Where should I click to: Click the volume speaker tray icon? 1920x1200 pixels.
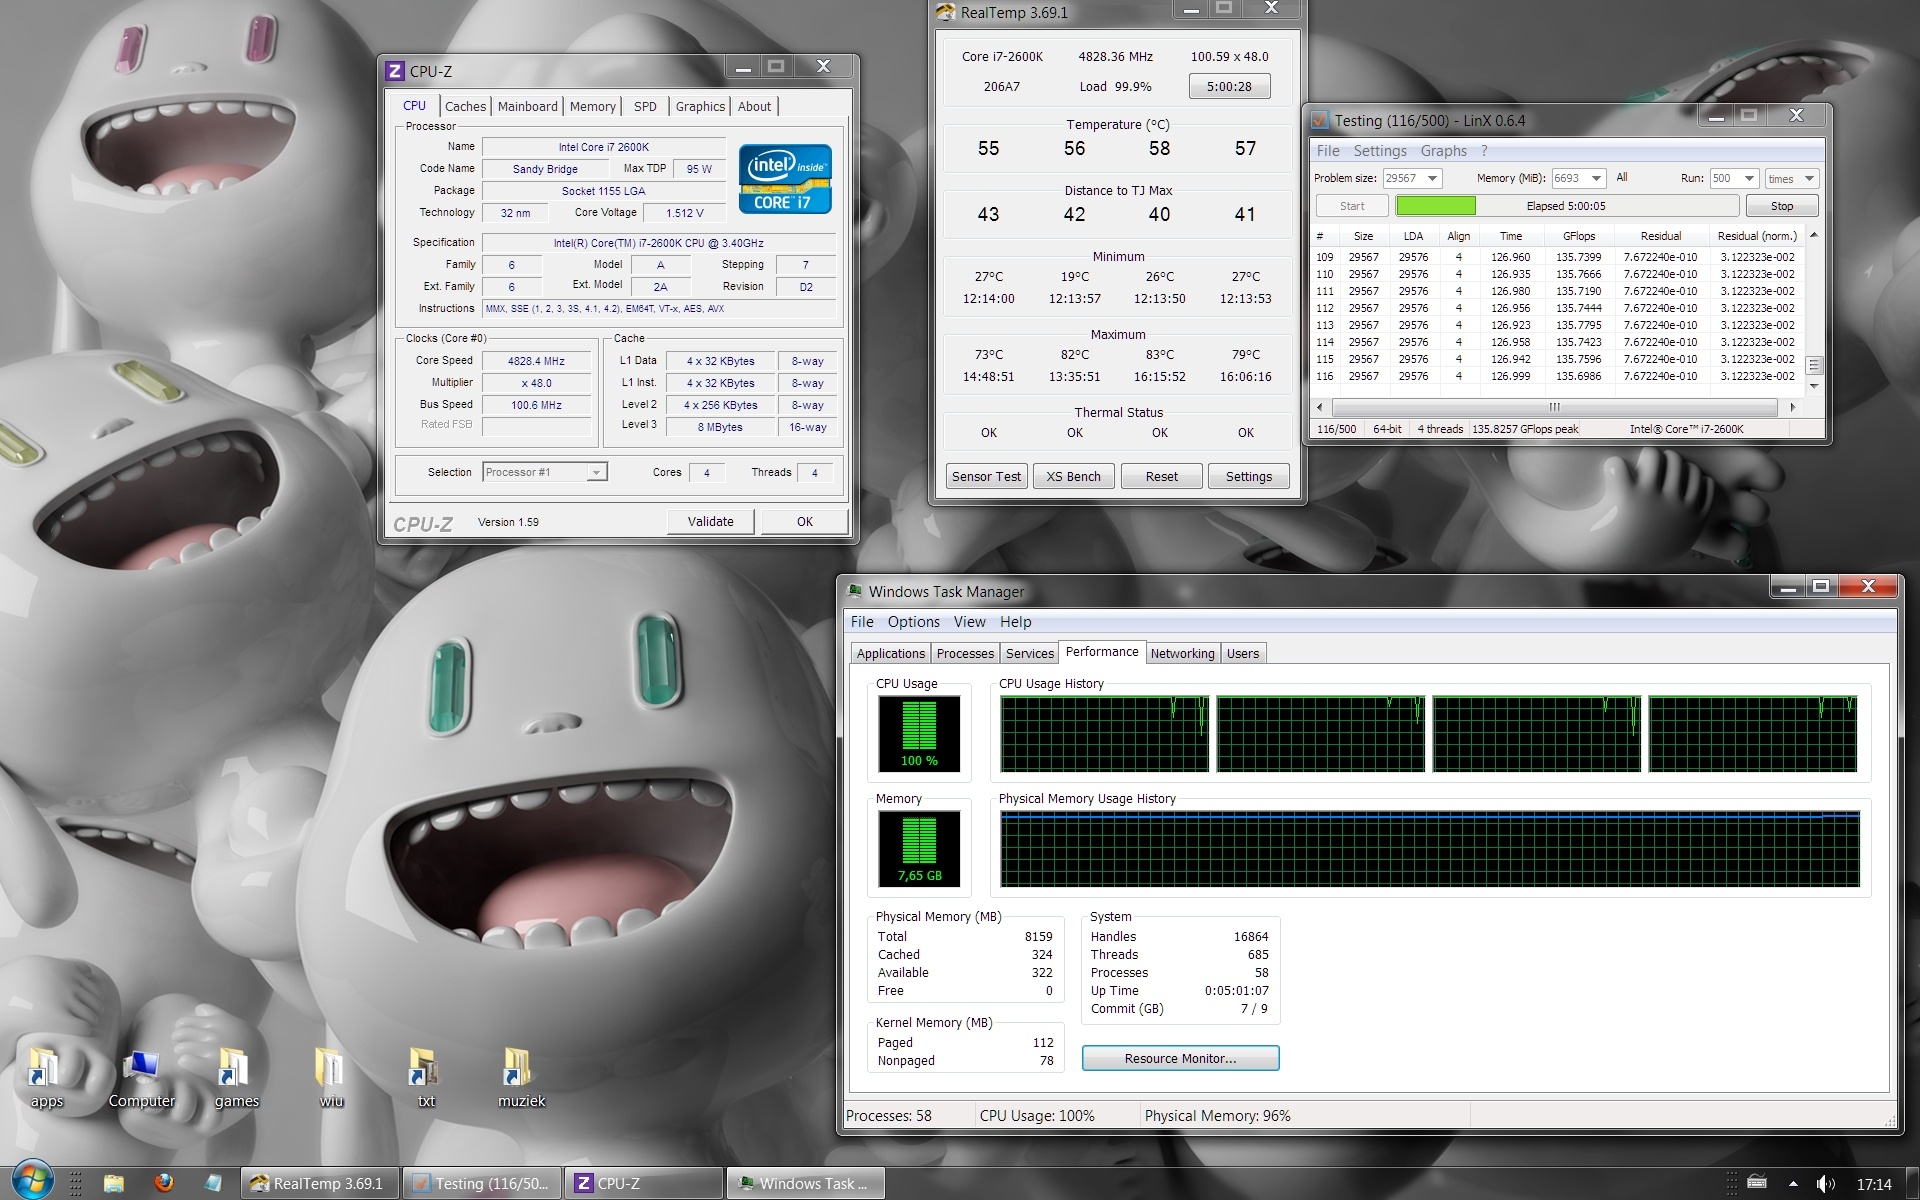click(1824, 1183)
